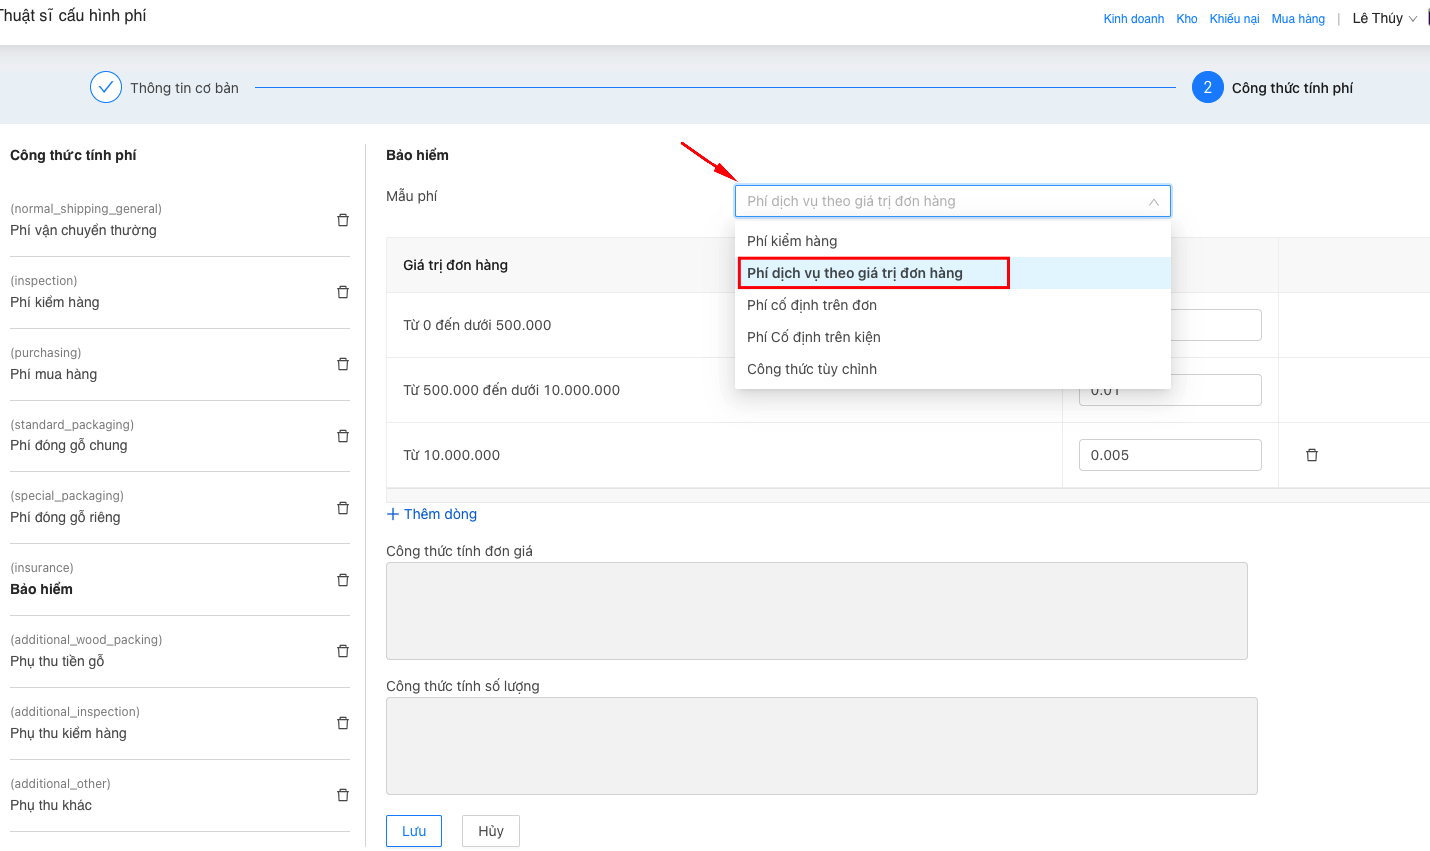The image size is (1430, 851).
Task: Delete the Phí đóng gỗ chung entry
Action: (343, 436)
